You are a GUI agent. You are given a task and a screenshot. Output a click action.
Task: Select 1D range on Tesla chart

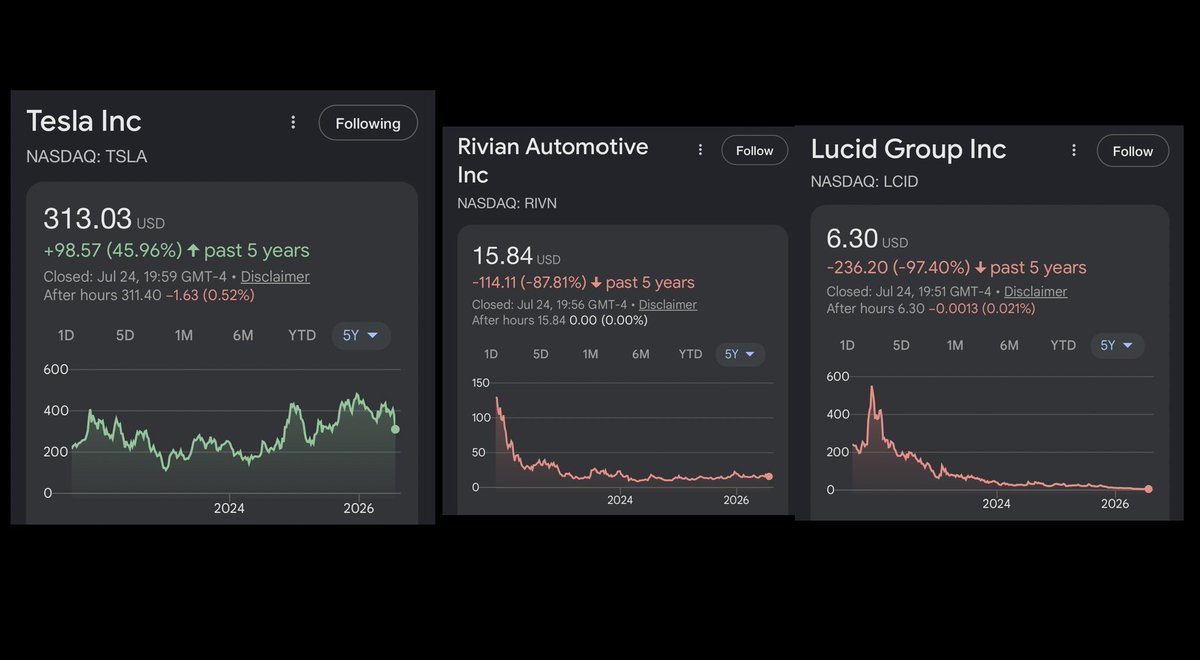[x=66, y=335]
